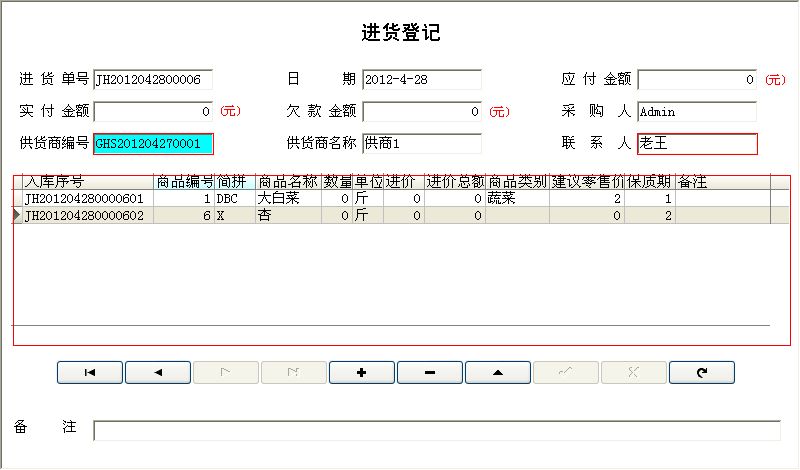The image size is (800, 470).
Task: Click the highlighted 供货商编号 field
Action: point(153,144)
